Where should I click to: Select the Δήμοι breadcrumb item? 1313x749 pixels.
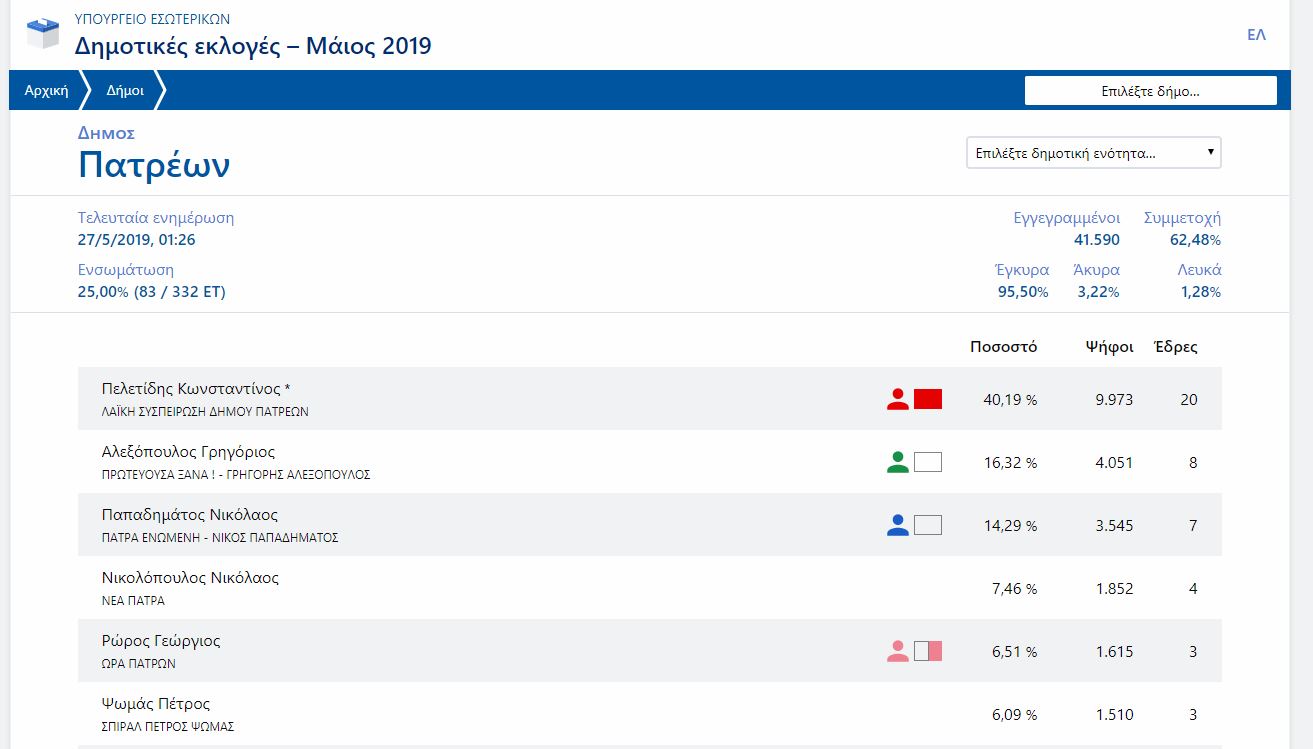[x=125, y=90]
